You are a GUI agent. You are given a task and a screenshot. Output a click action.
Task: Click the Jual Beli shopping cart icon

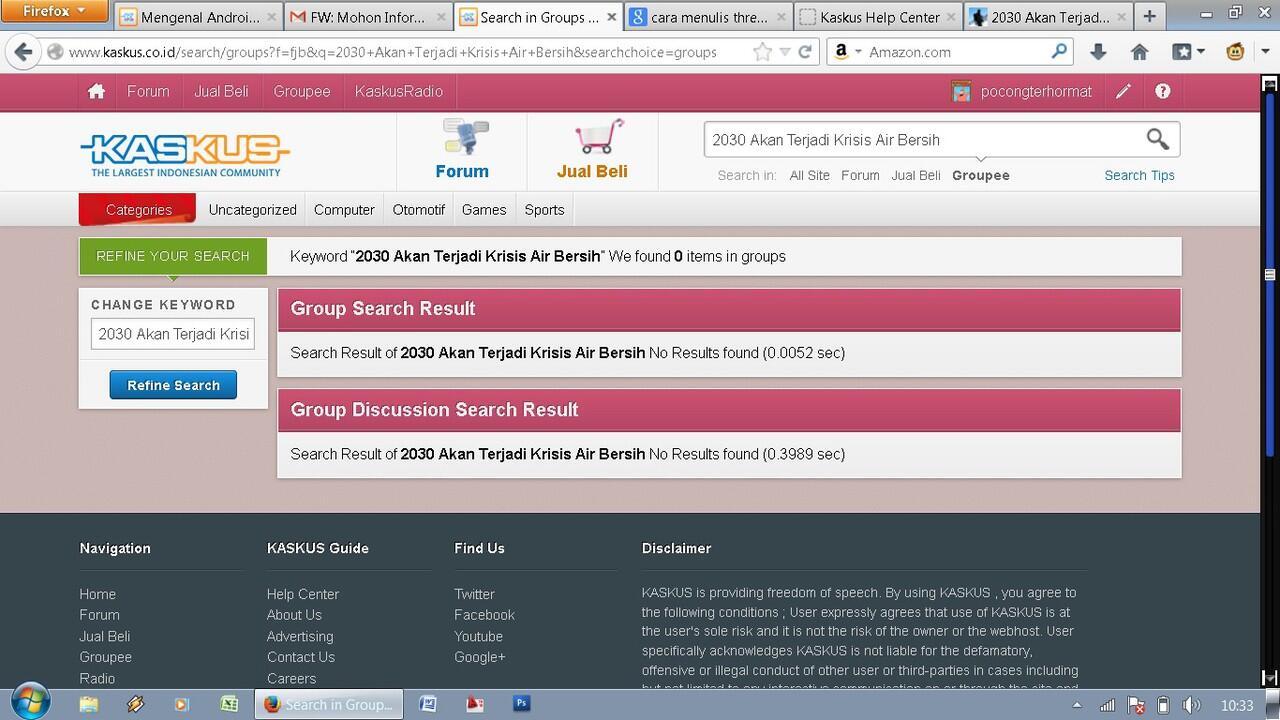(x=599, y=137)
